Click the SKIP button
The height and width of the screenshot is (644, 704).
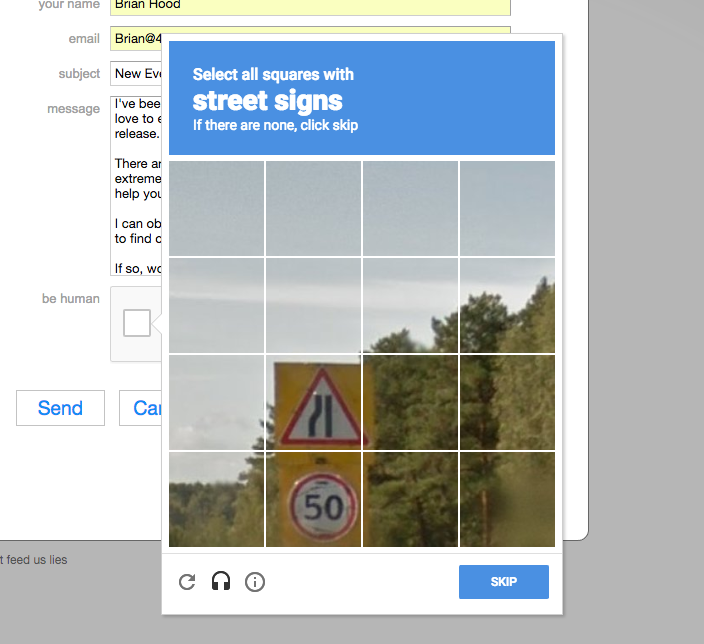click(x=504, y=582)
